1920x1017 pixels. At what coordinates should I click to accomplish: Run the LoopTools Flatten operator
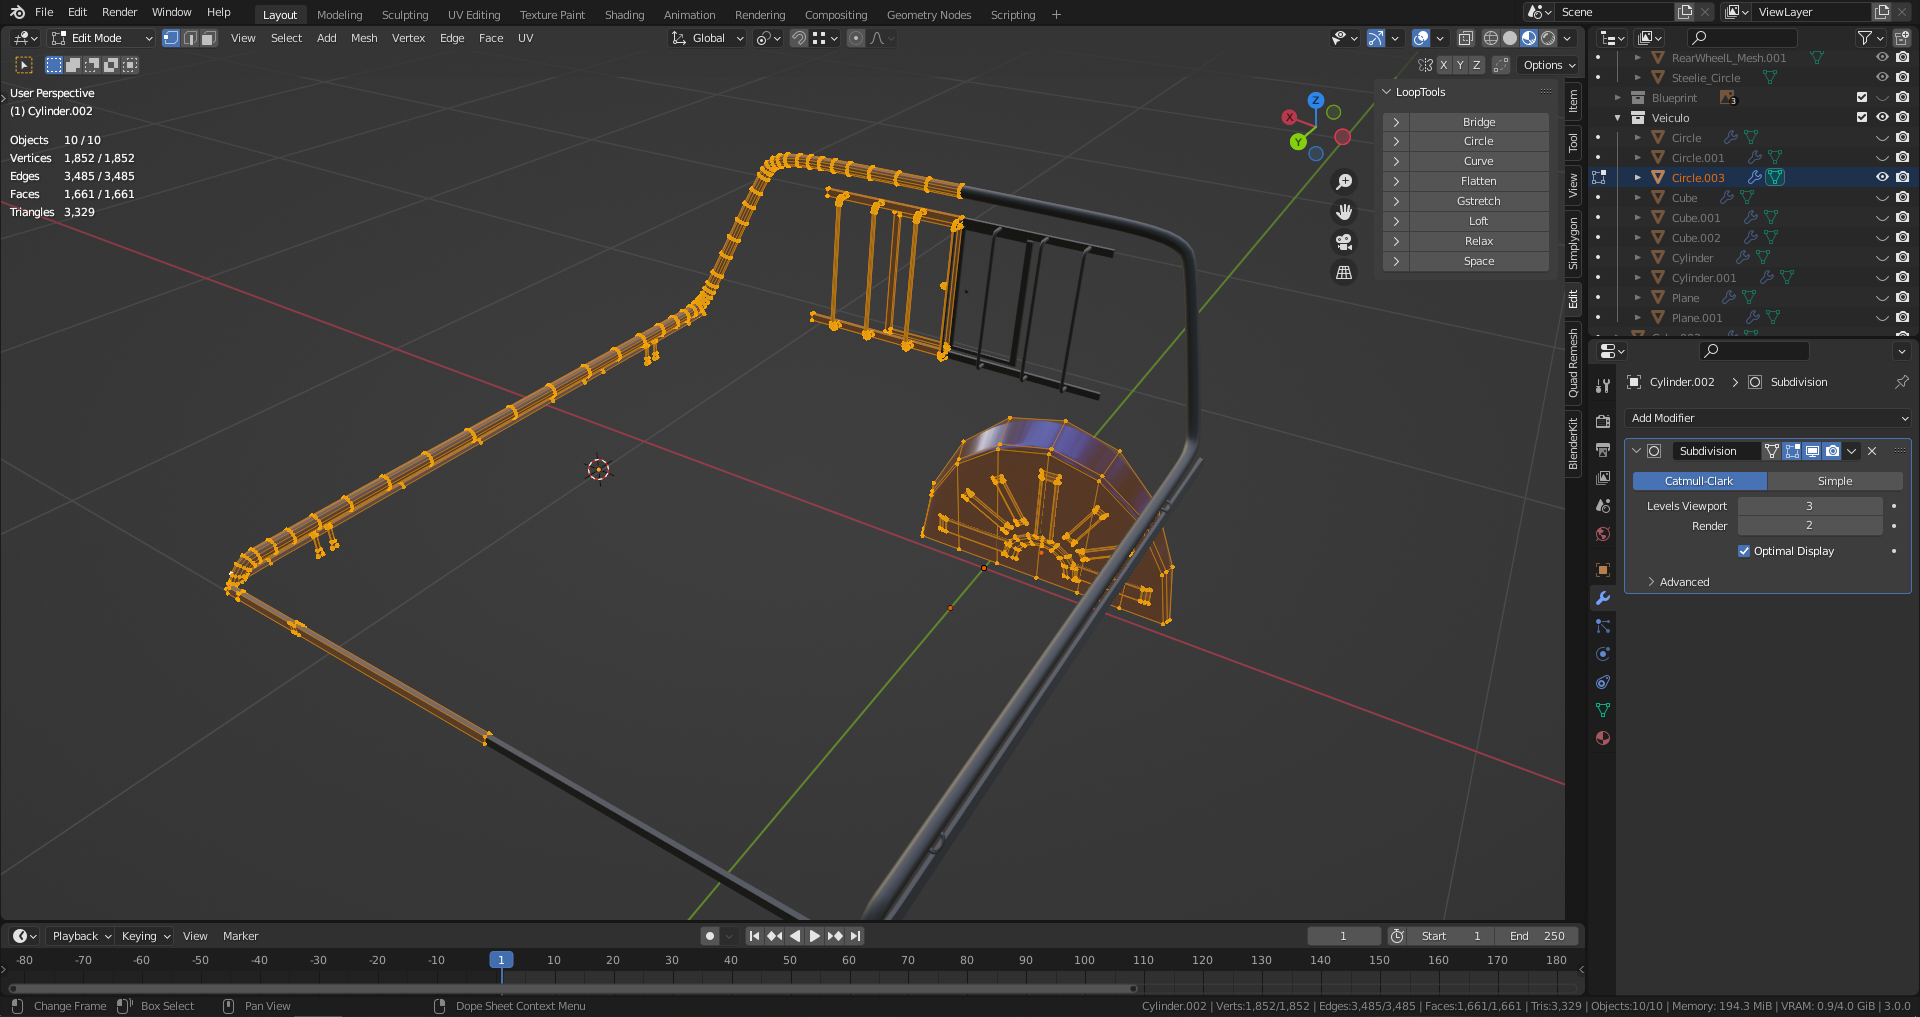[1478, 181]
